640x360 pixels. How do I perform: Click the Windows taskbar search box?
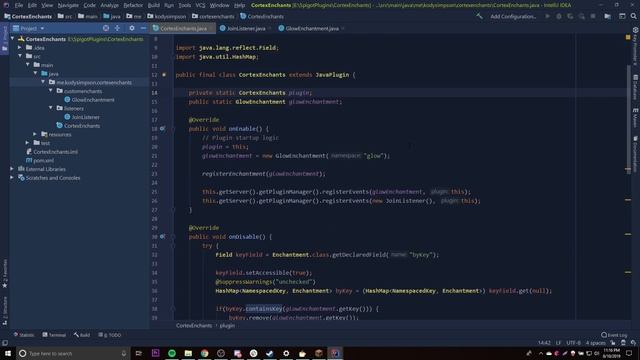click(73, 353)
